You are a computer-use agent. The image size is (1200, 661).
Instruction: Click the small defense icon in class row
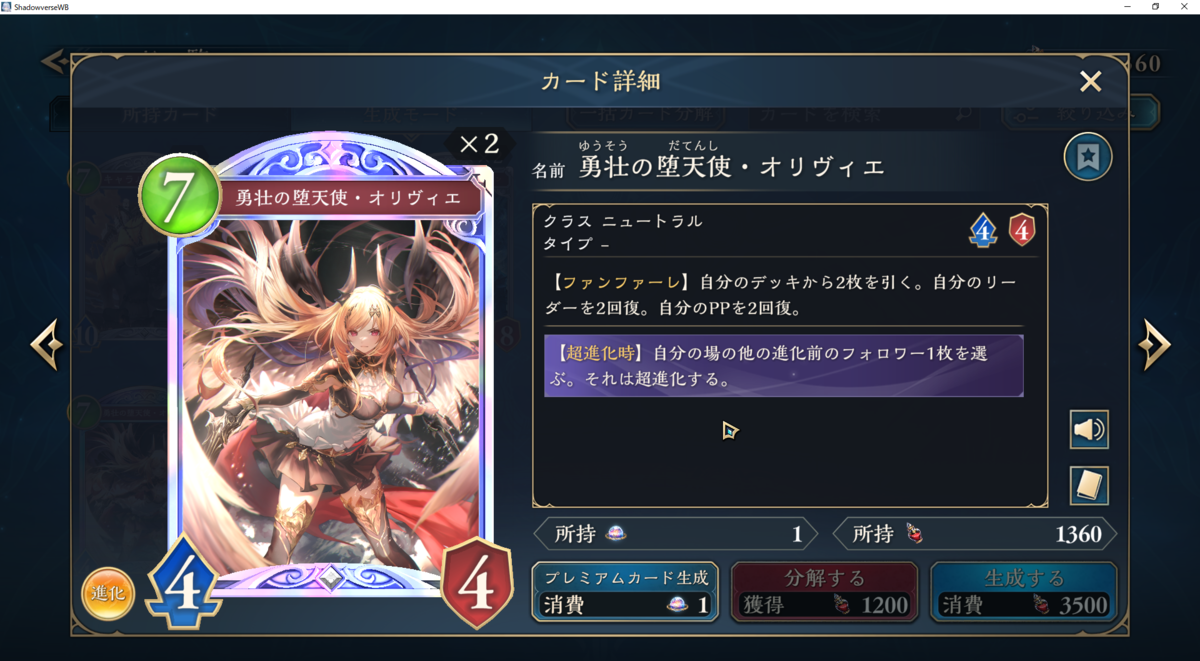(1021, 231)
